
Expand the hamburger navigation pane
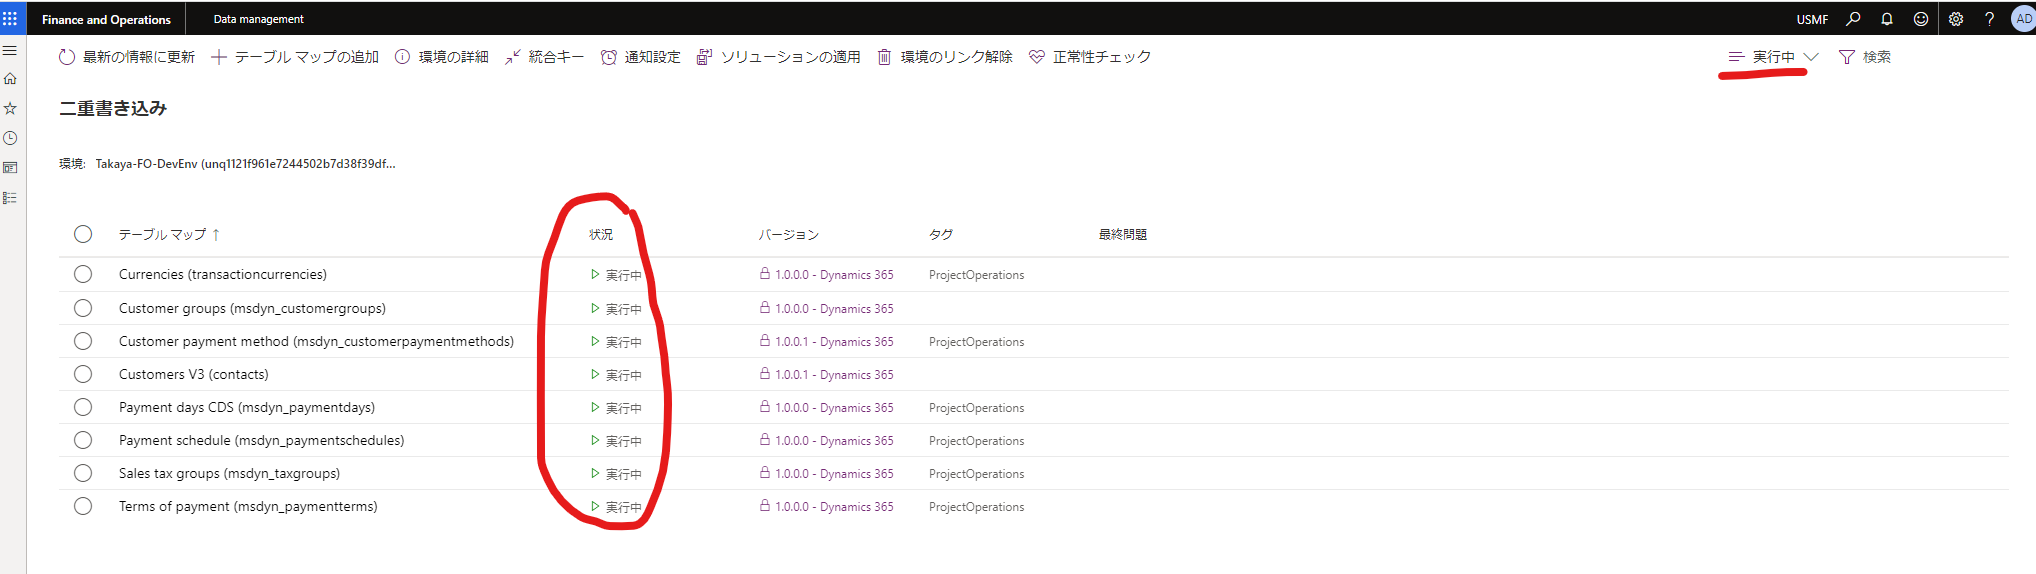tap(10, 50)
